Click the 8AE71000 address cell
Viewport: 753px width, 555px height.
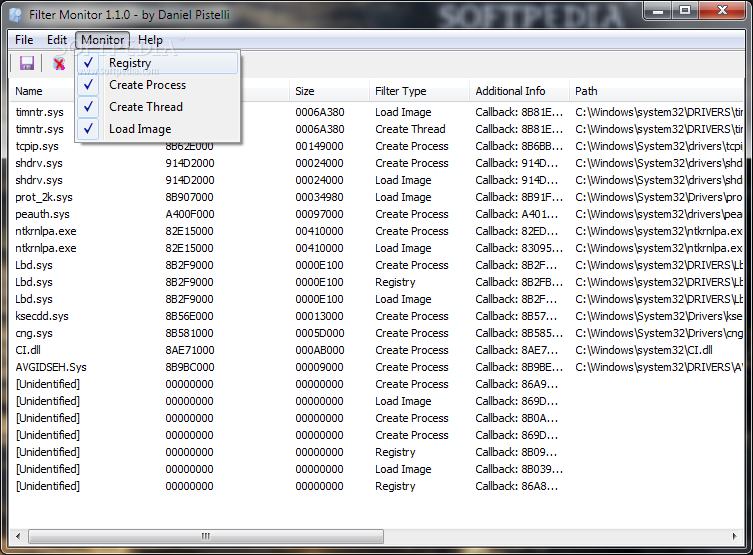(x=190, y=350)
